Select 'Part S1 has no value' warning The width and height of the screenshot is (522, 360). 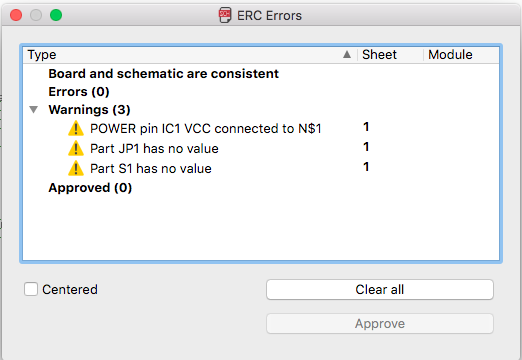(261, 168)
